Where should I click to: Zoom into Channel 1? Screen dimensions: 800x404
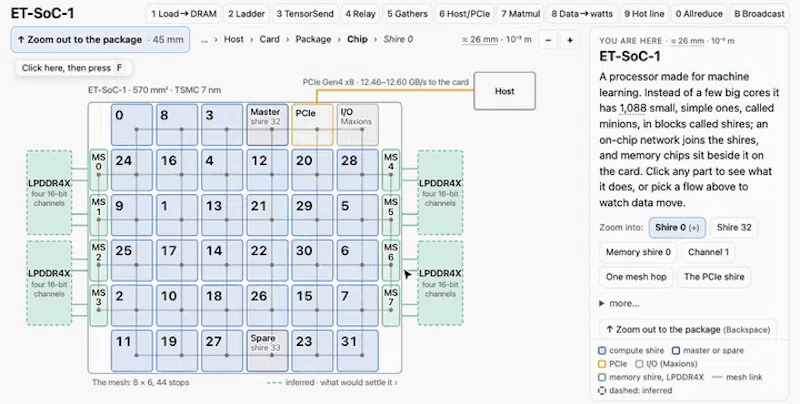click(708, 252)
